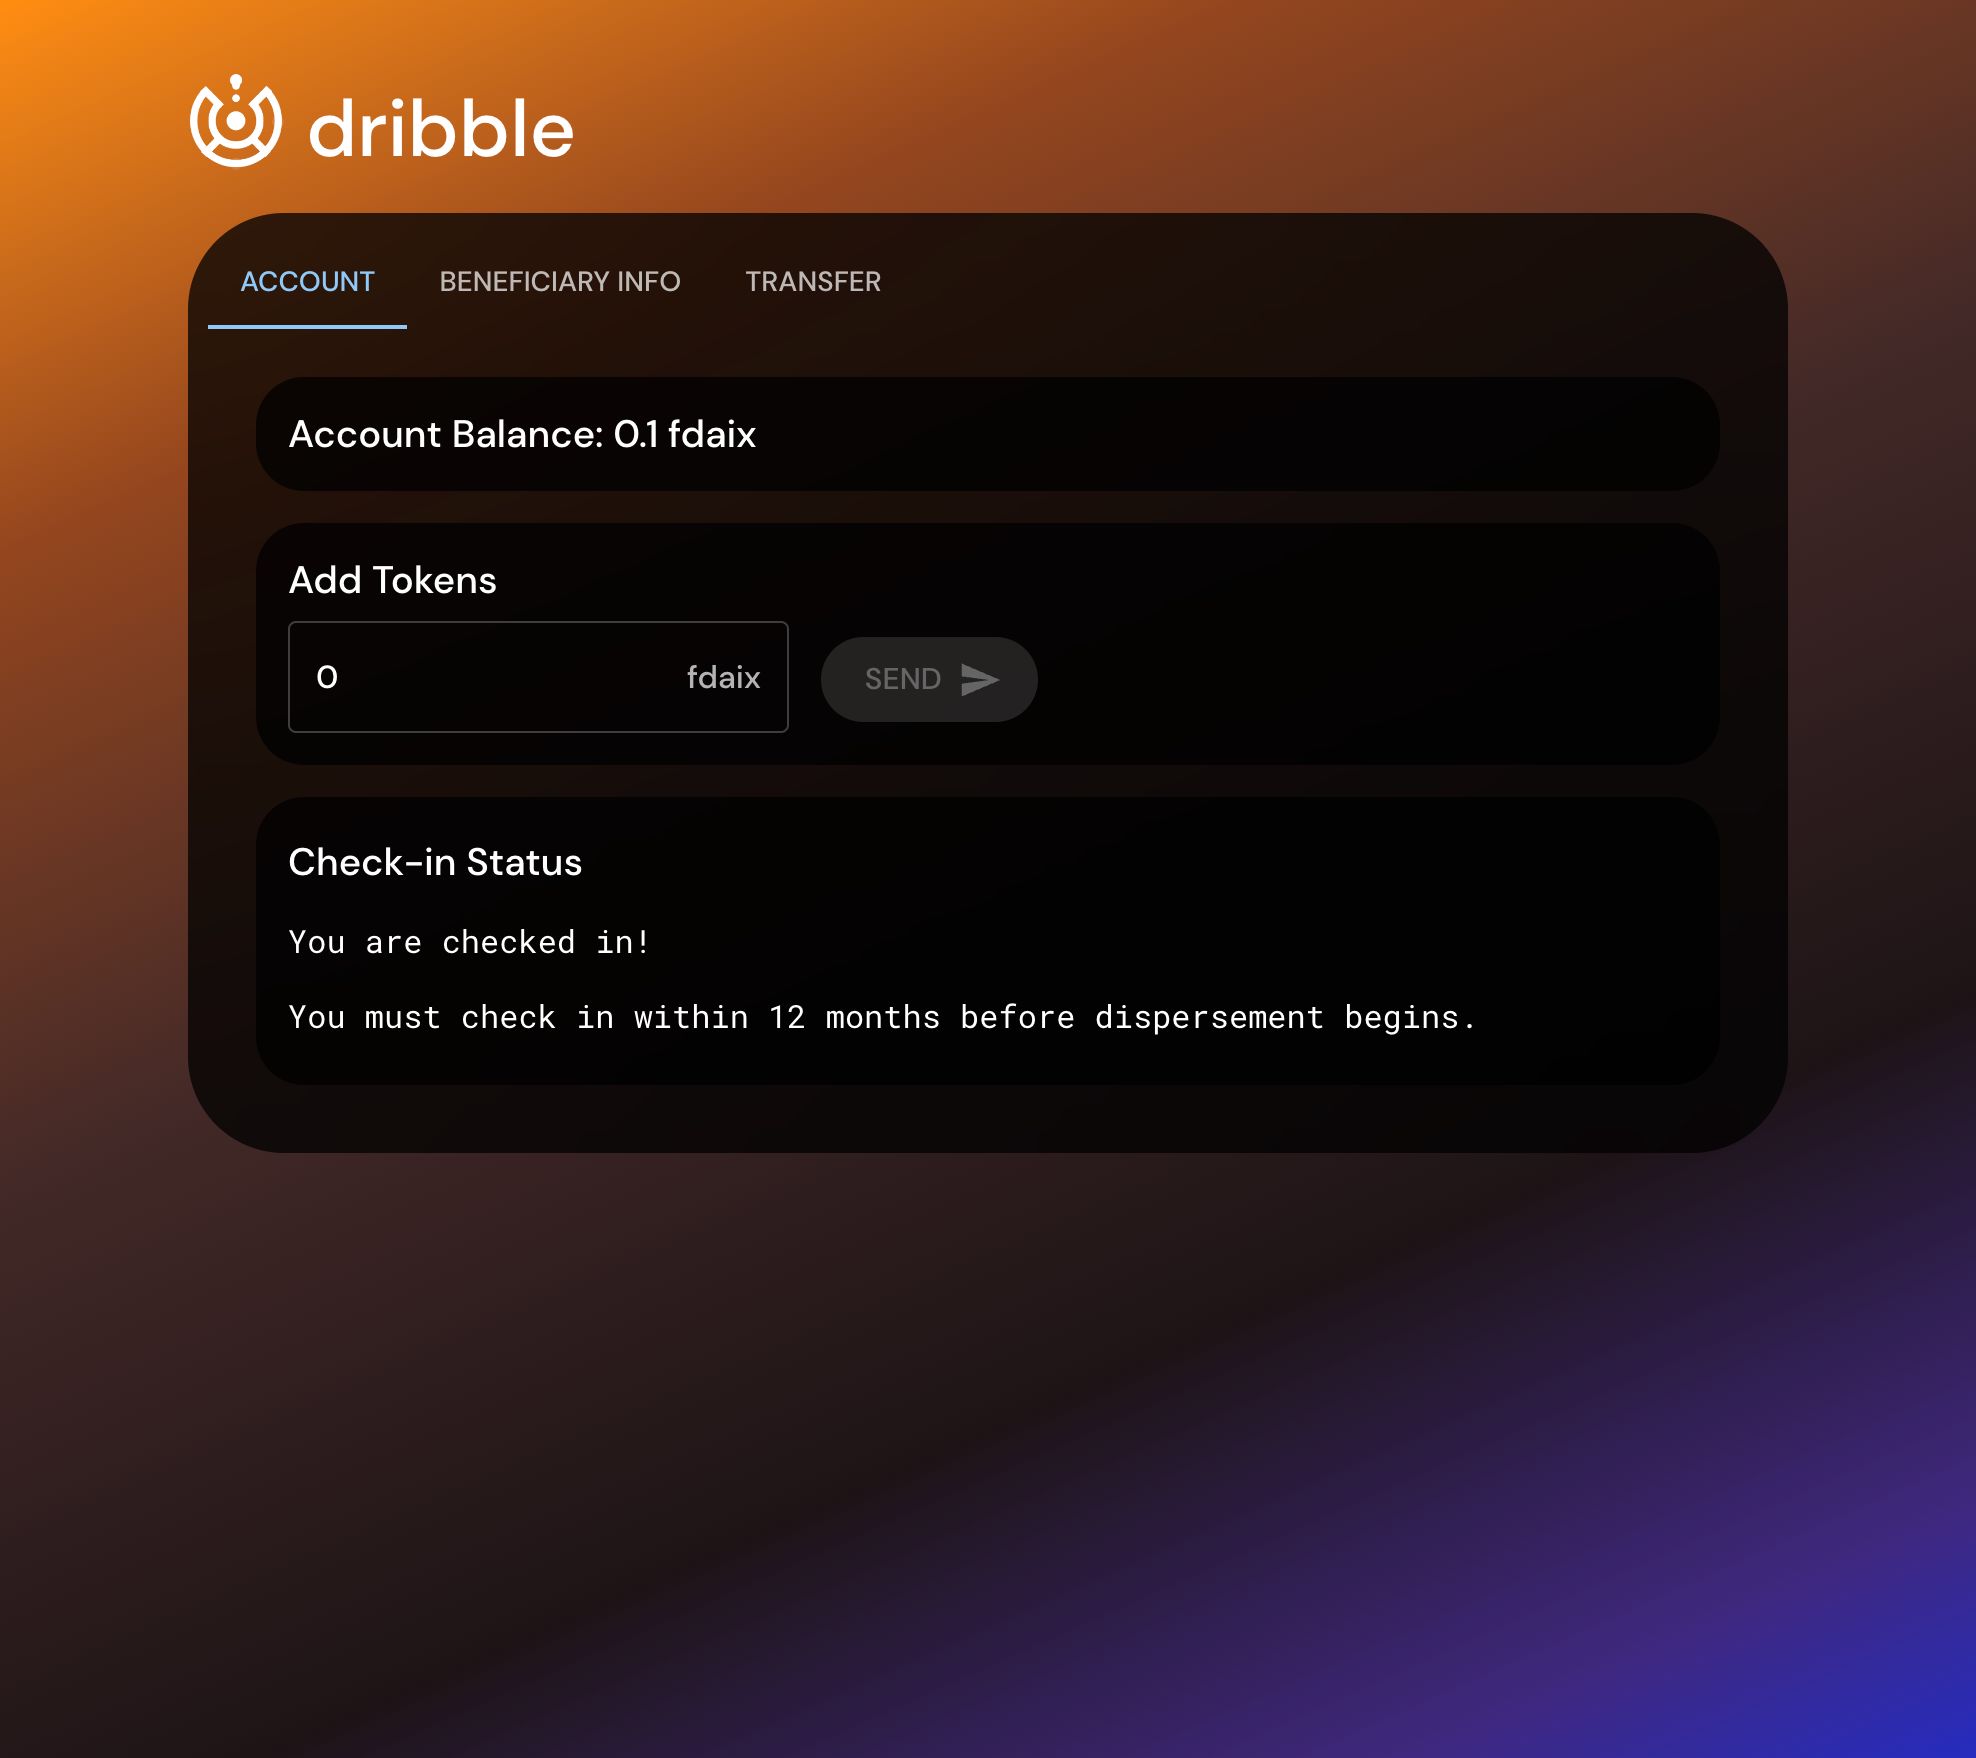Image resolution: width=1976 pixels, height=1758 pixels.
Task: Click the Check-in Status section header
Action: tap(434, 862)
